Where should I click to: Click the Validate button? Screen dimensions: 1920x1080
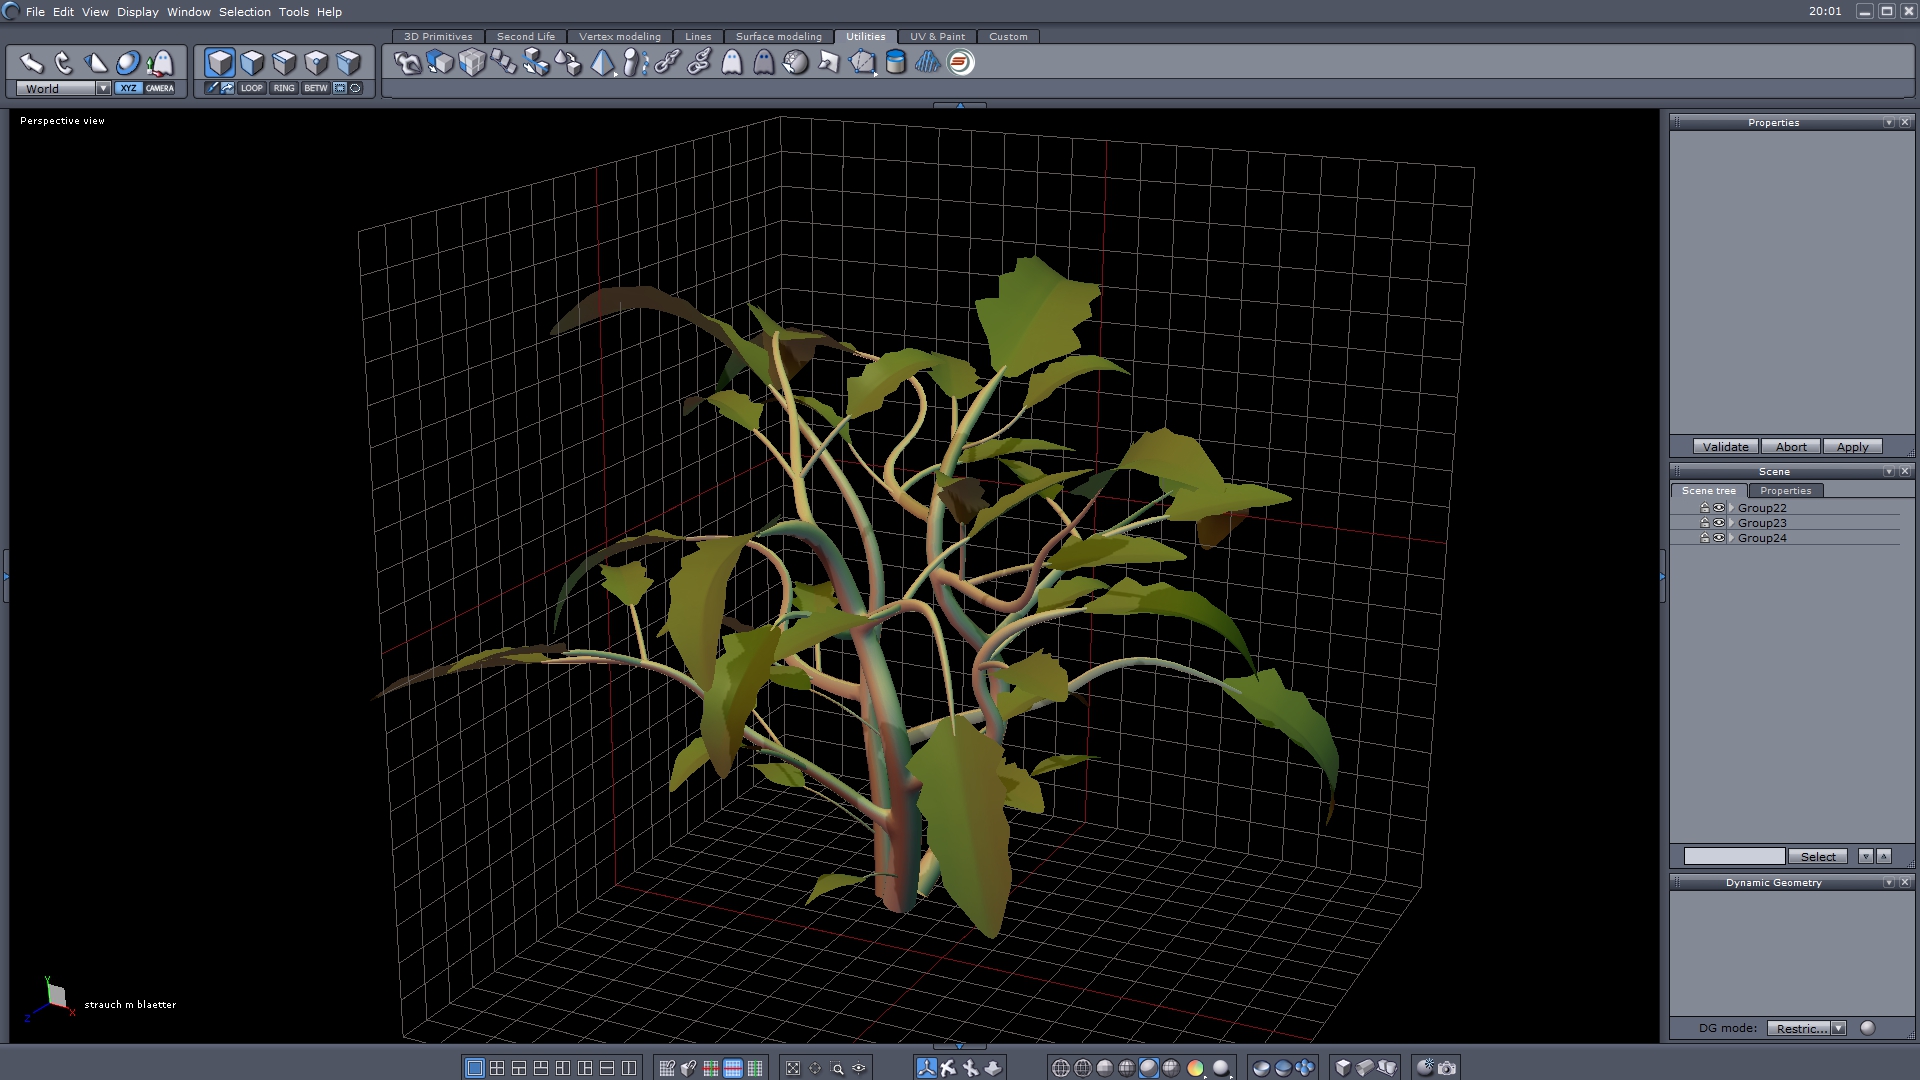point(1725,447)
